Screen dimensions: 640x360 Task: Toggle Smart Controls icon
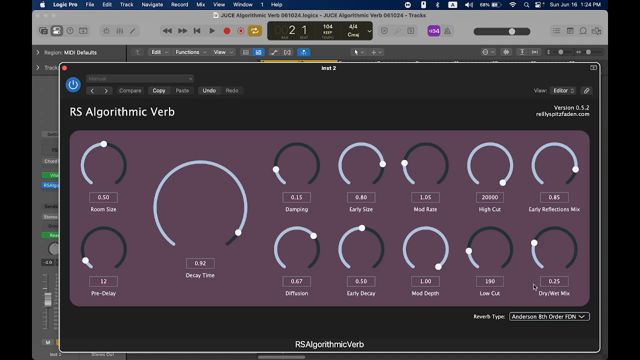(107, 31)
